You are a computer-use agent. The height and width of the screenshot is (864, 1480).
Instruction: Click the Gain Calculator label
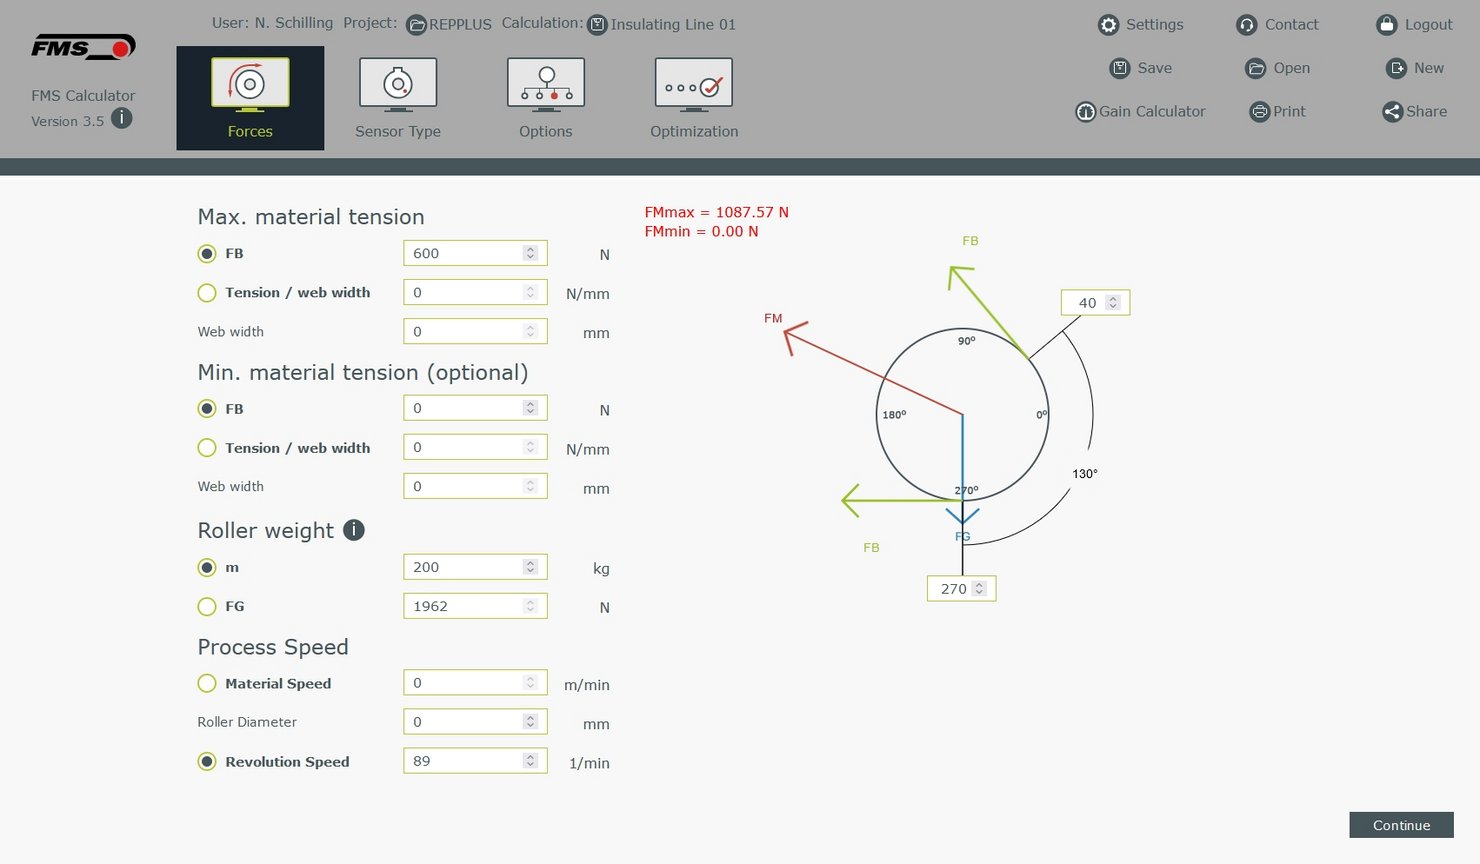(1152, 112)
